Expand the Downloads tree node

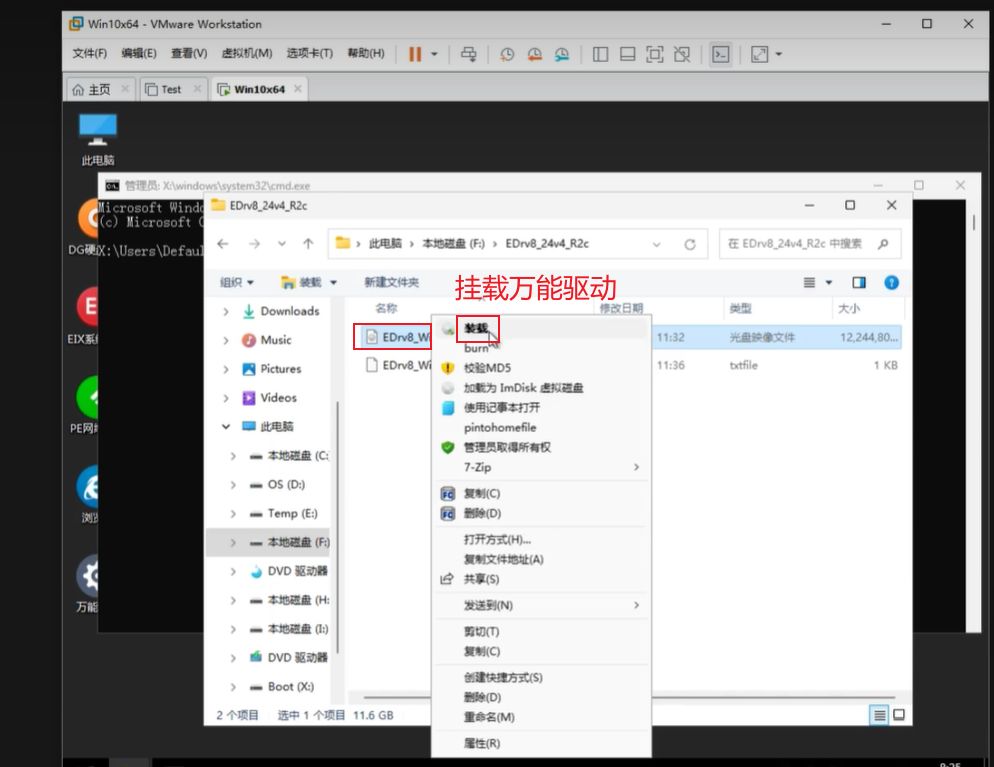tap(226, 312)
